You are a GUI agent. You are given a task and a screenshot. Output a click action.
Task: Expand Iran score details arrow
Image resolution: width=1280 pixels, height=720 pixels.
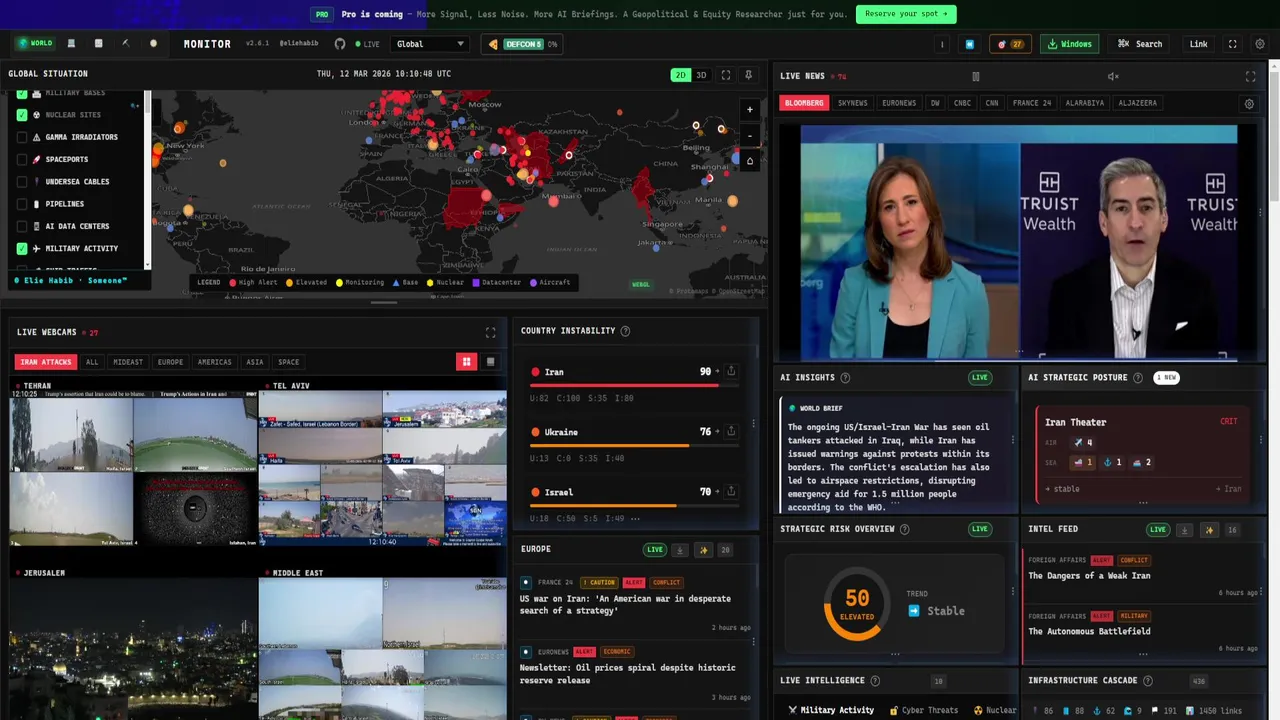pos(717,371)
